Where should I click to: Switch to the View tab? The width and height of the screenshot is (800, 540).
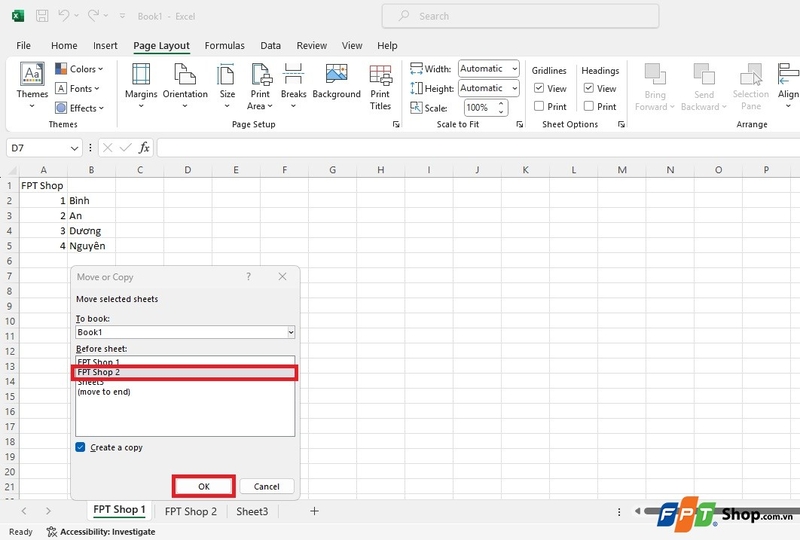click(352, 45)
